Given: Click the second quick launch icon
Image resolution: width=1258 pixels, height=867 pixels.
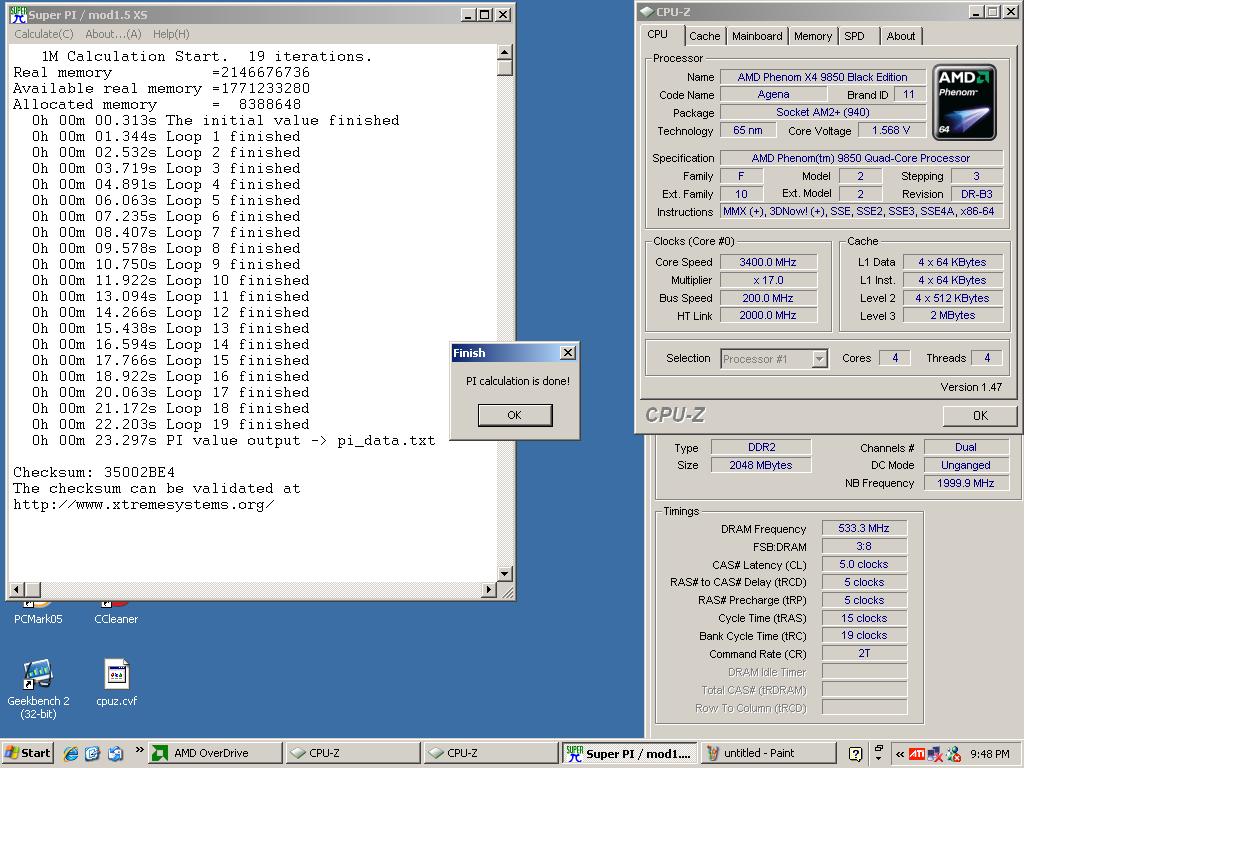Looking at the screenshot, I should point(93,754).
